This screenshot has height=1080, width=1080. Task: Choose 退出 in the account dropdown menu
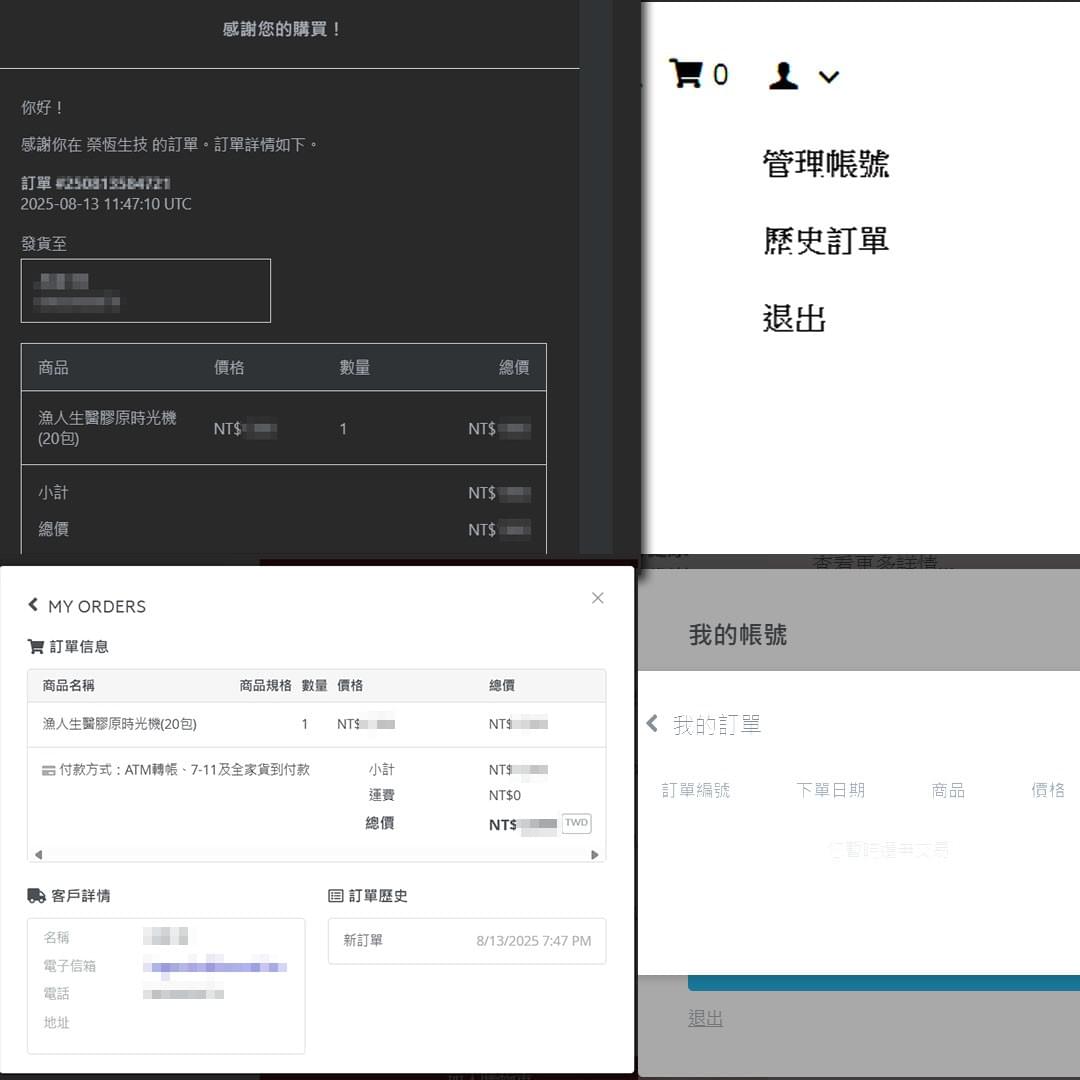pyautogui.click(x=793, y=319)
